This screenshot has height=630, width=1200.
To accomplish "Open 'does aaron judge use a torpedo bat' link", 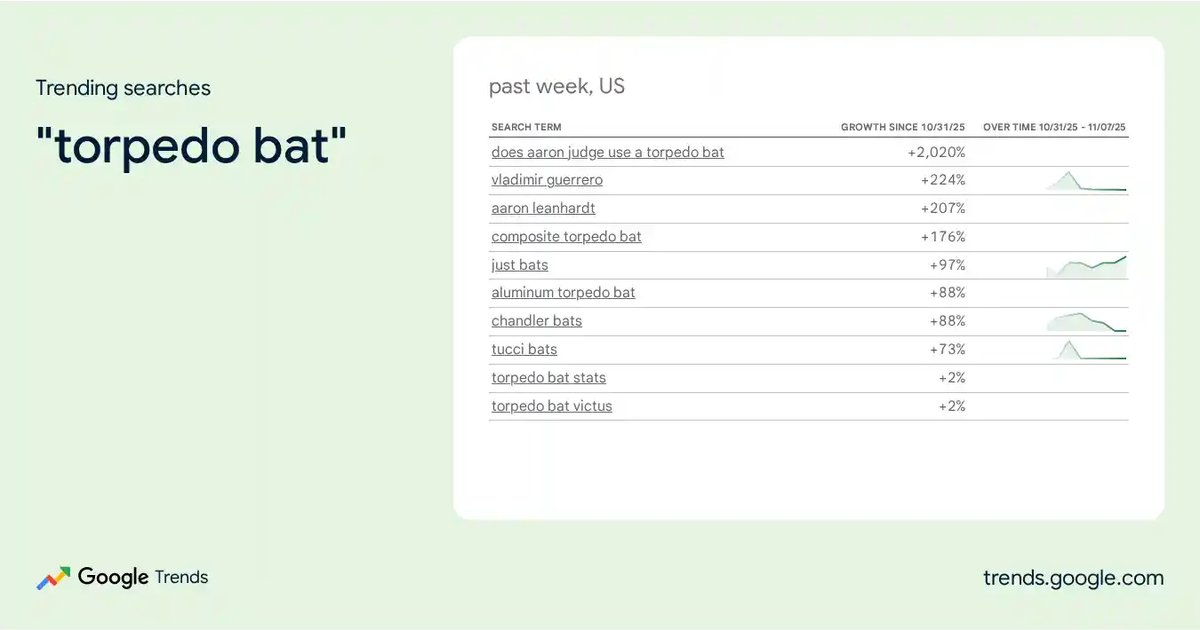I will [607, 152].
